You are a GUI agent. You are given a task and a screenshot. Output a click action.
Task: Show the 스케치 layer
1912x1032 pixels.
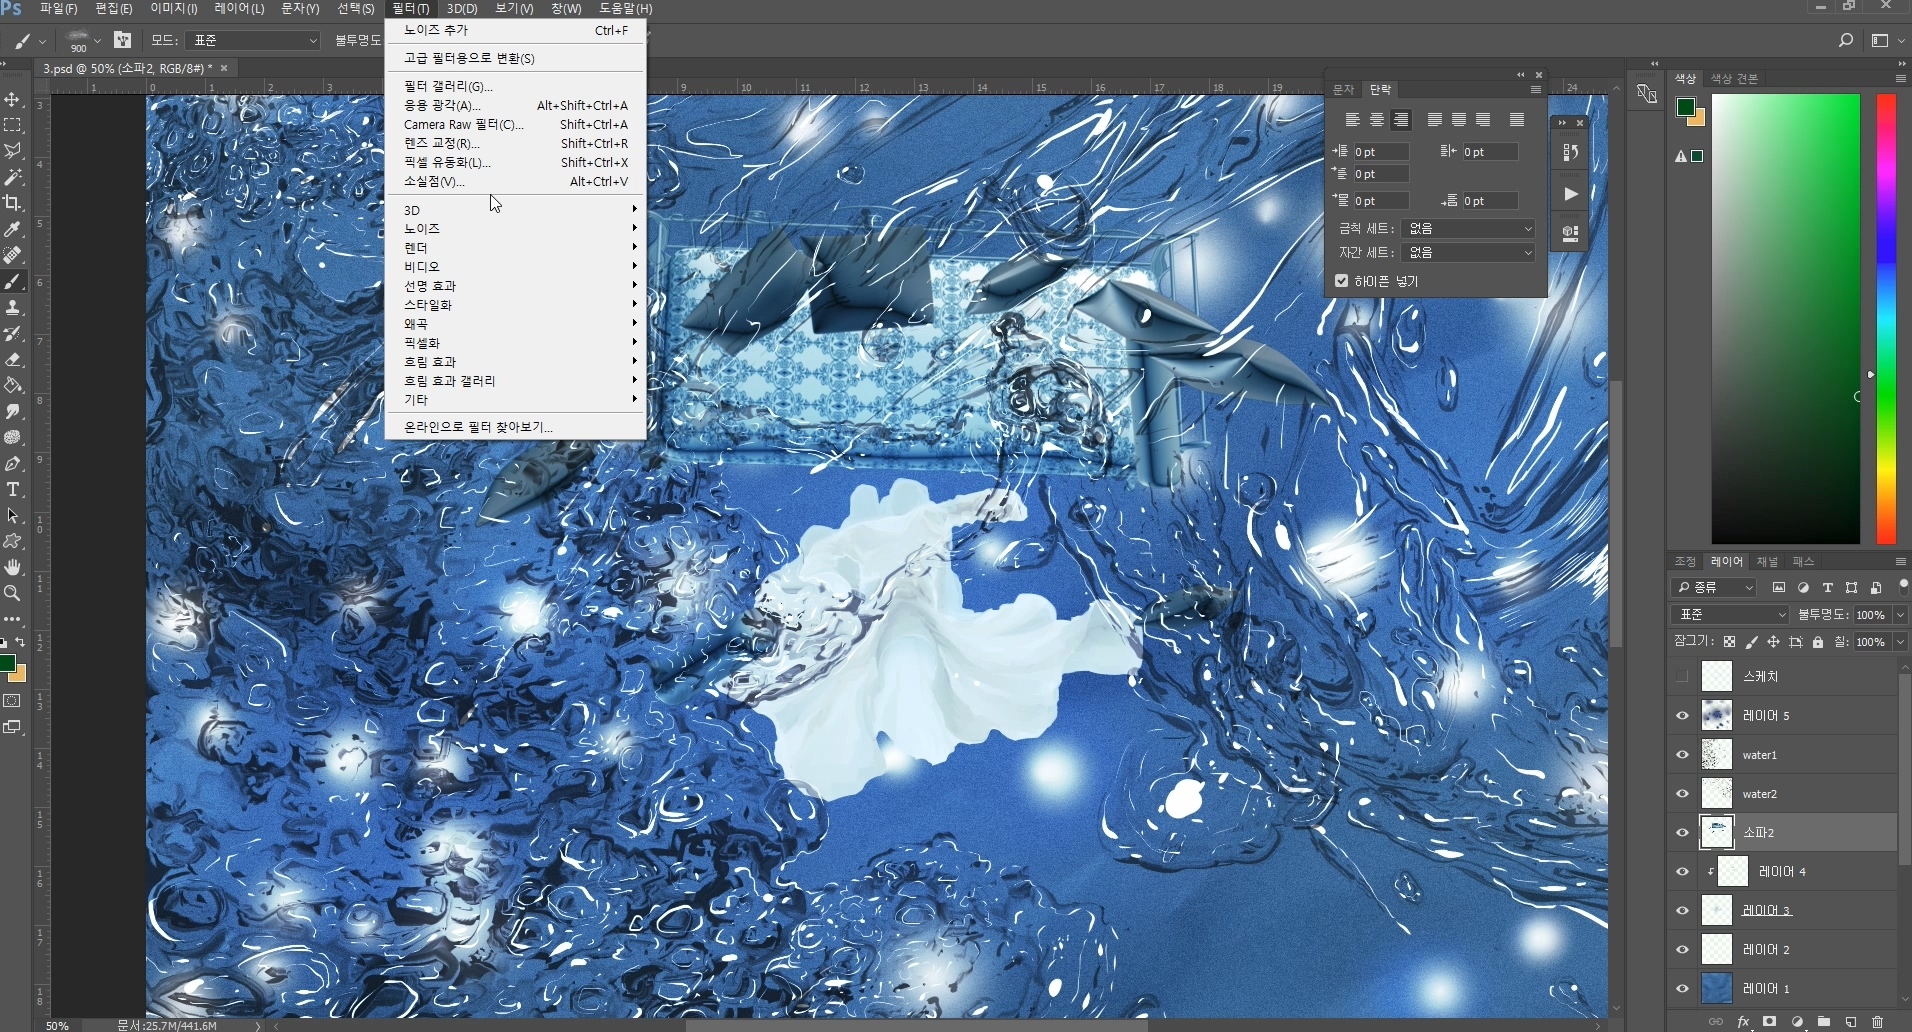coord(1682,677)
